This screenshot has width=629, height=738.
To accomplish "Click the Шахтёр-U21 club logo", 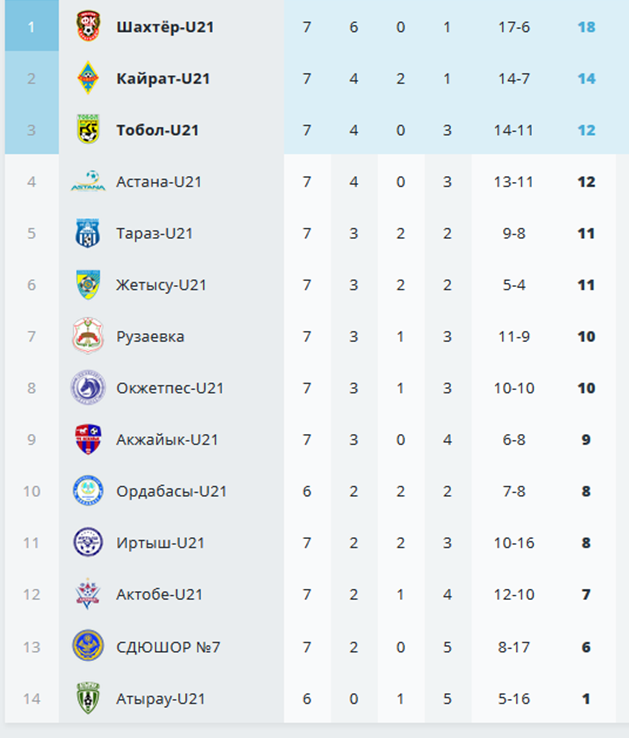I will pos(88,26).
